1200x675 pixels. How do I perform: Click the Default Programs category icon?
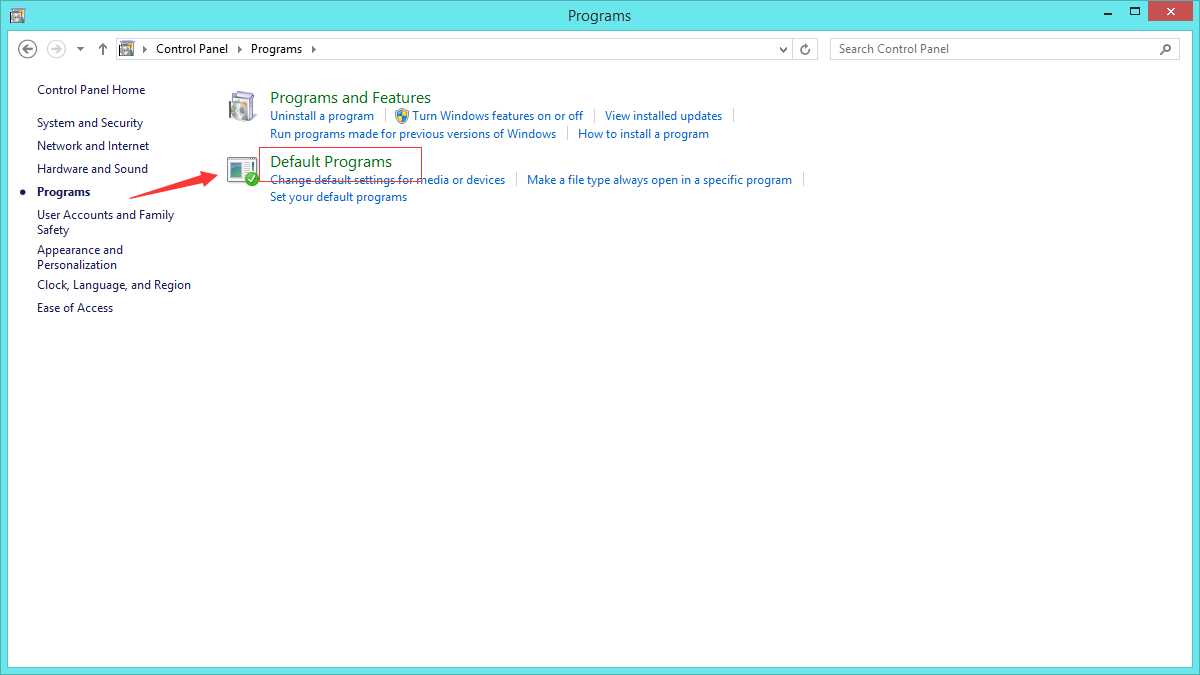243,171
